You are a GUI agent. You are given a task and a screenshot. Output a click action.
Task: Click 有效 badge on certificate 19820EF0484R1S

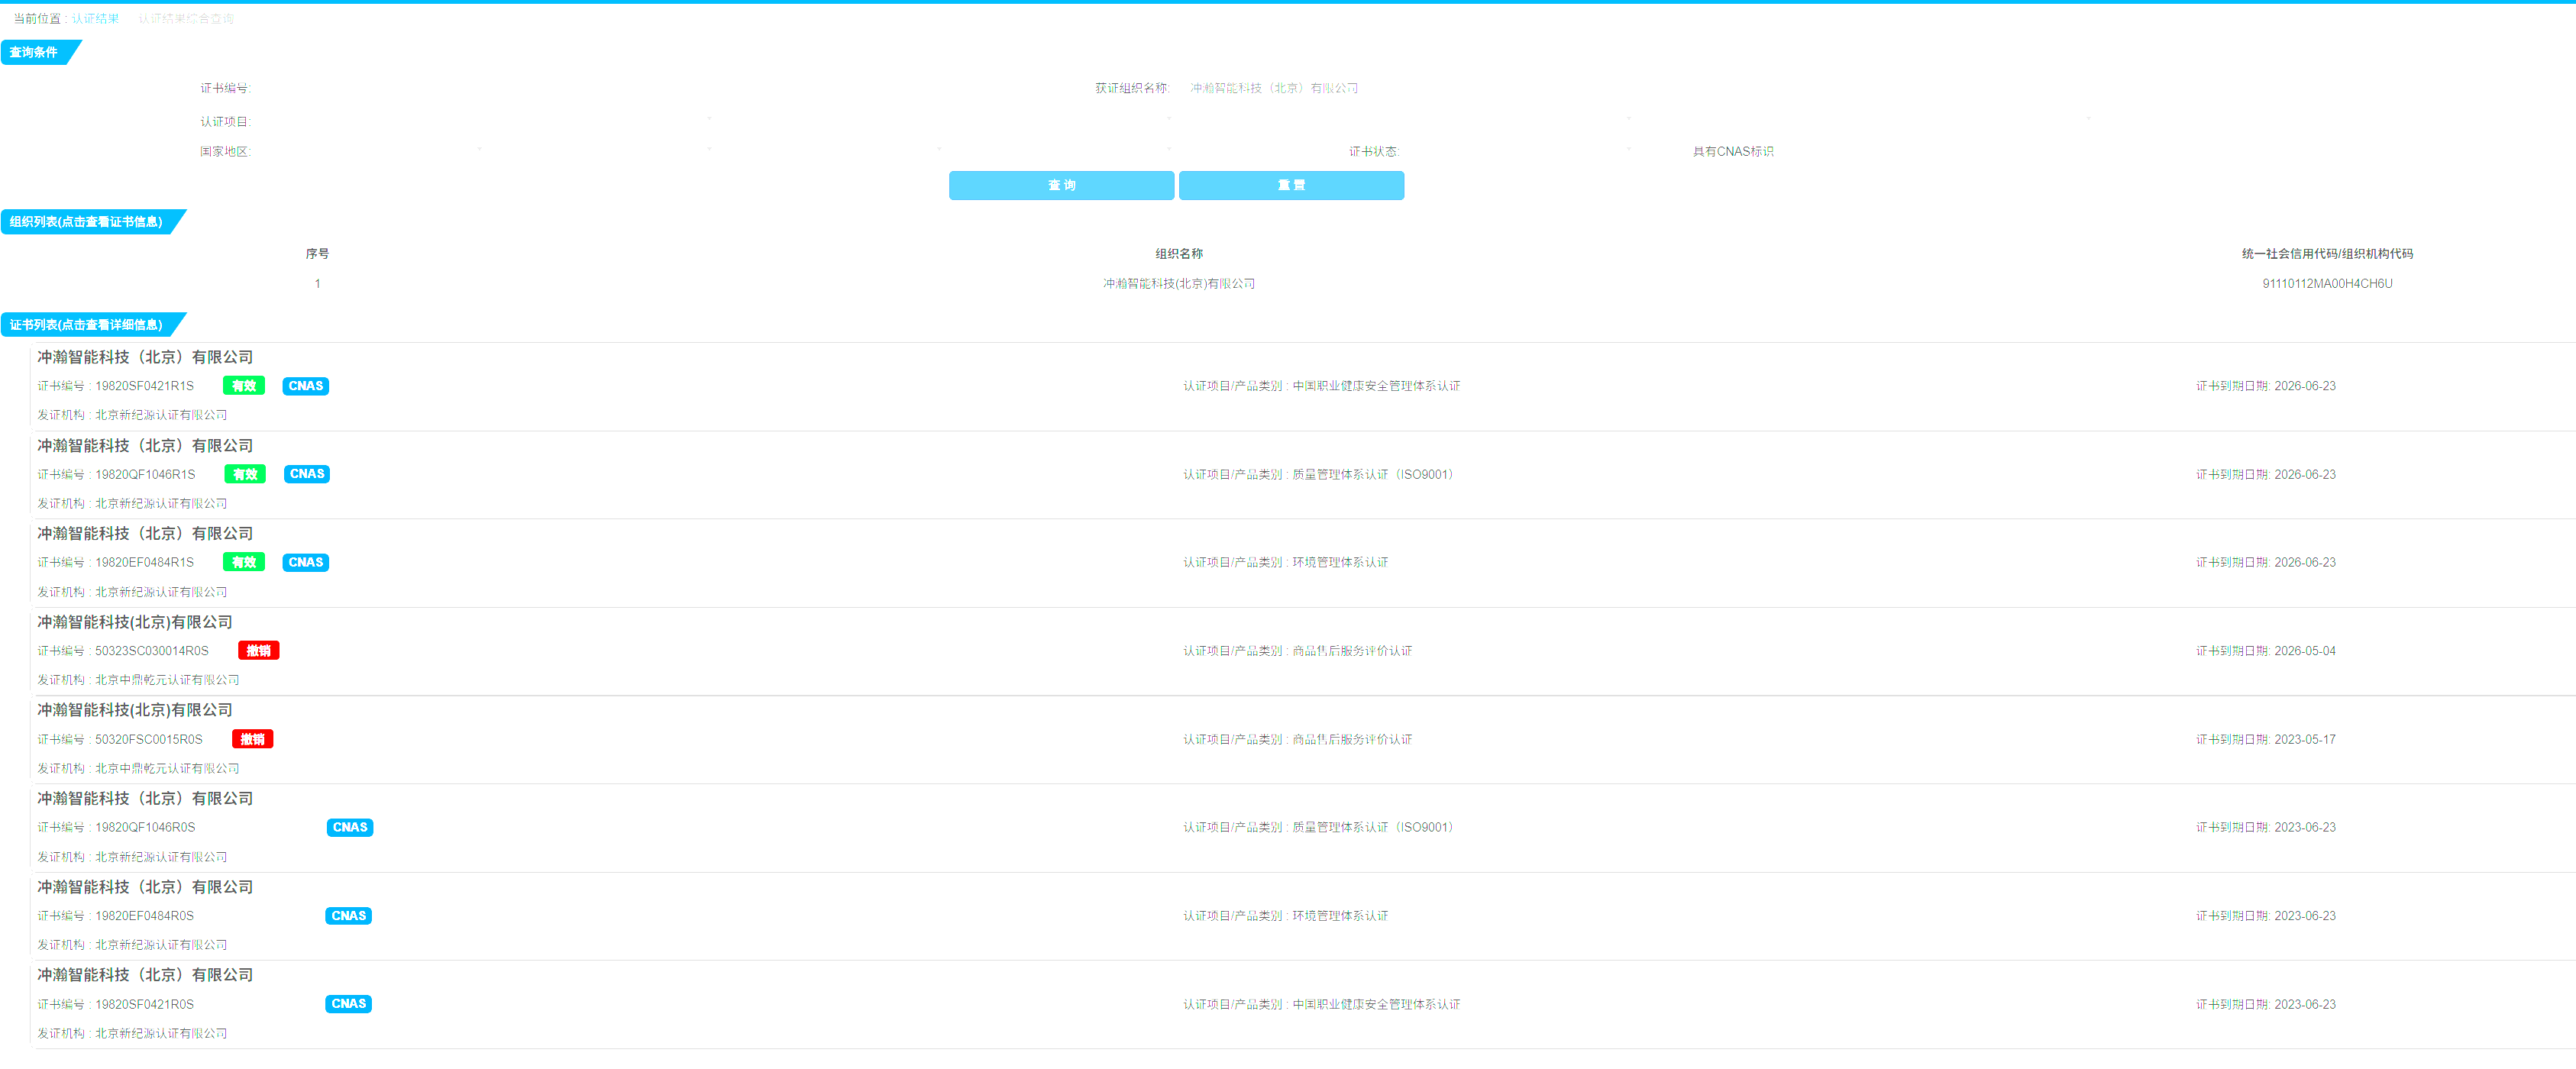243,562
